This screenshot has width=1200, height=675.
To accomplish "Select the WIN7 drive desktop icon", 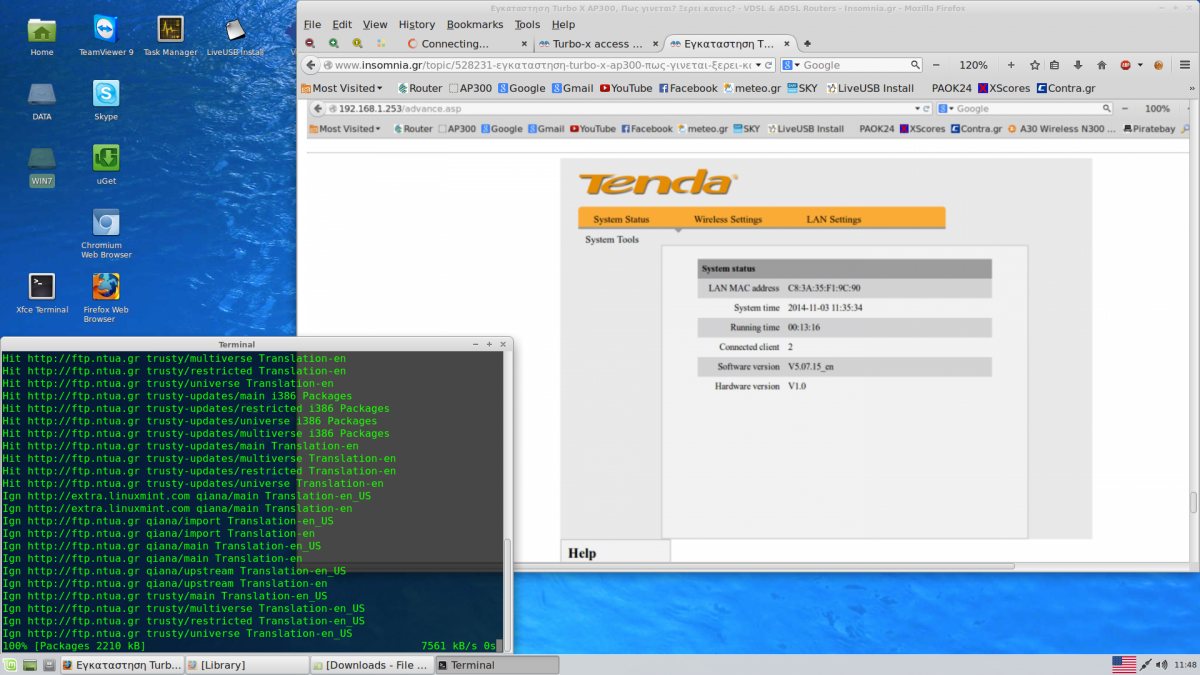I will pyautogui.click(x=42, y=165).
